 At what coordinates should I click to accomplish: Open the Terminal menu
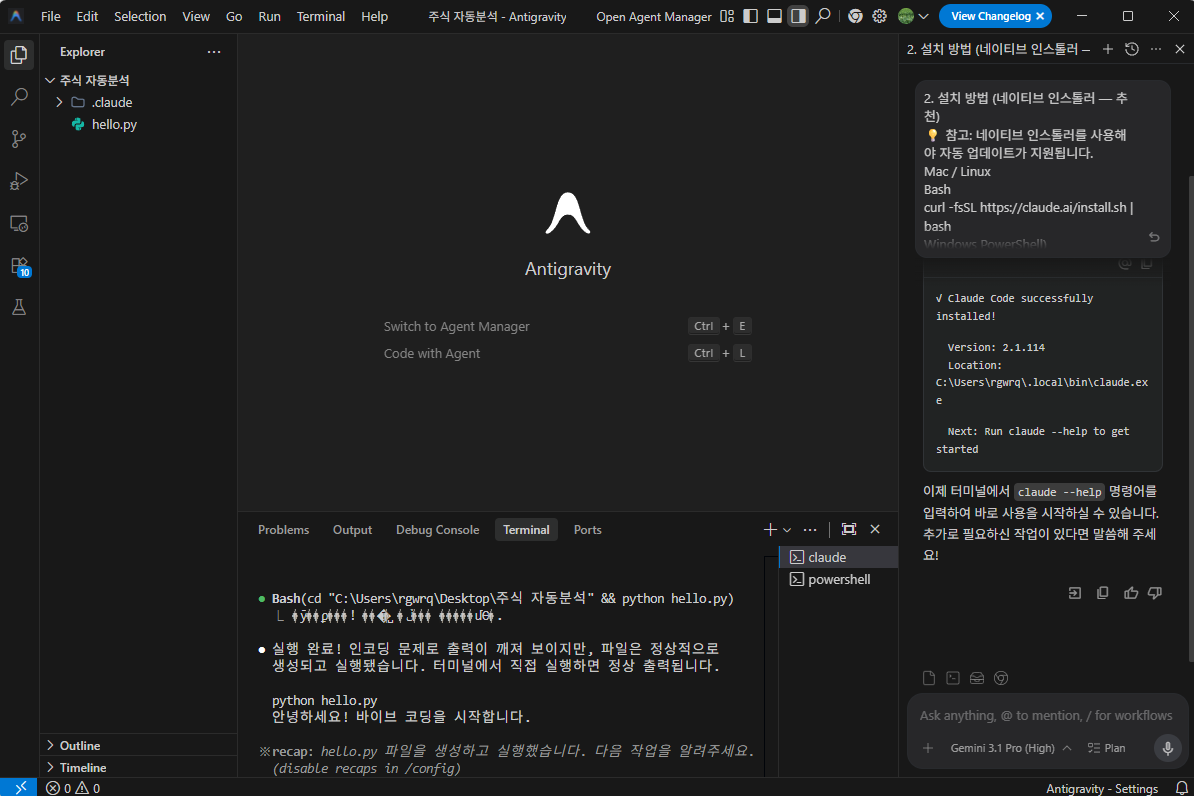(320, 15)
